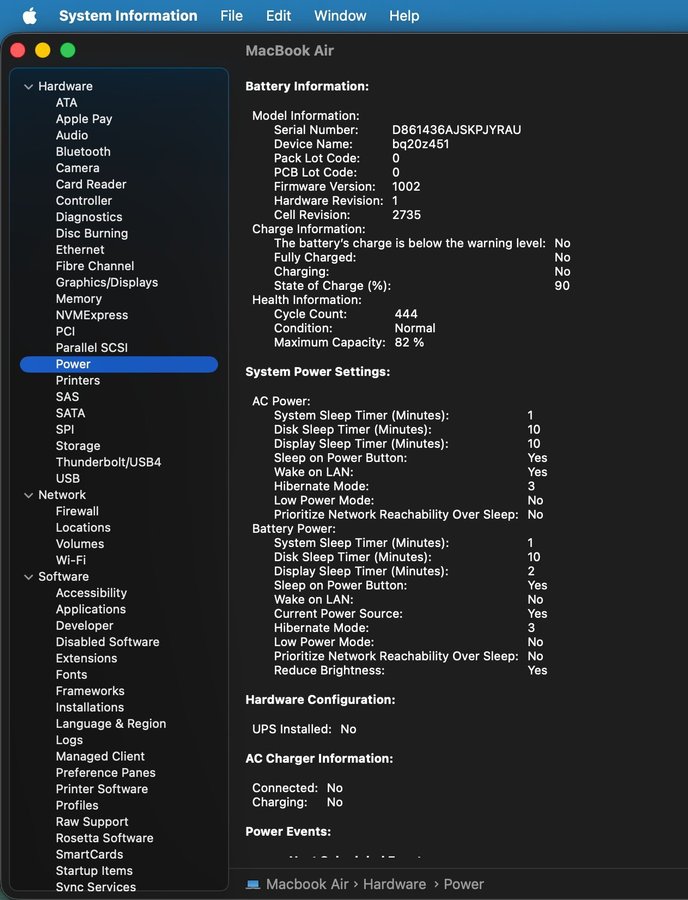Collapse the Hardware section

tap(28, 87)
